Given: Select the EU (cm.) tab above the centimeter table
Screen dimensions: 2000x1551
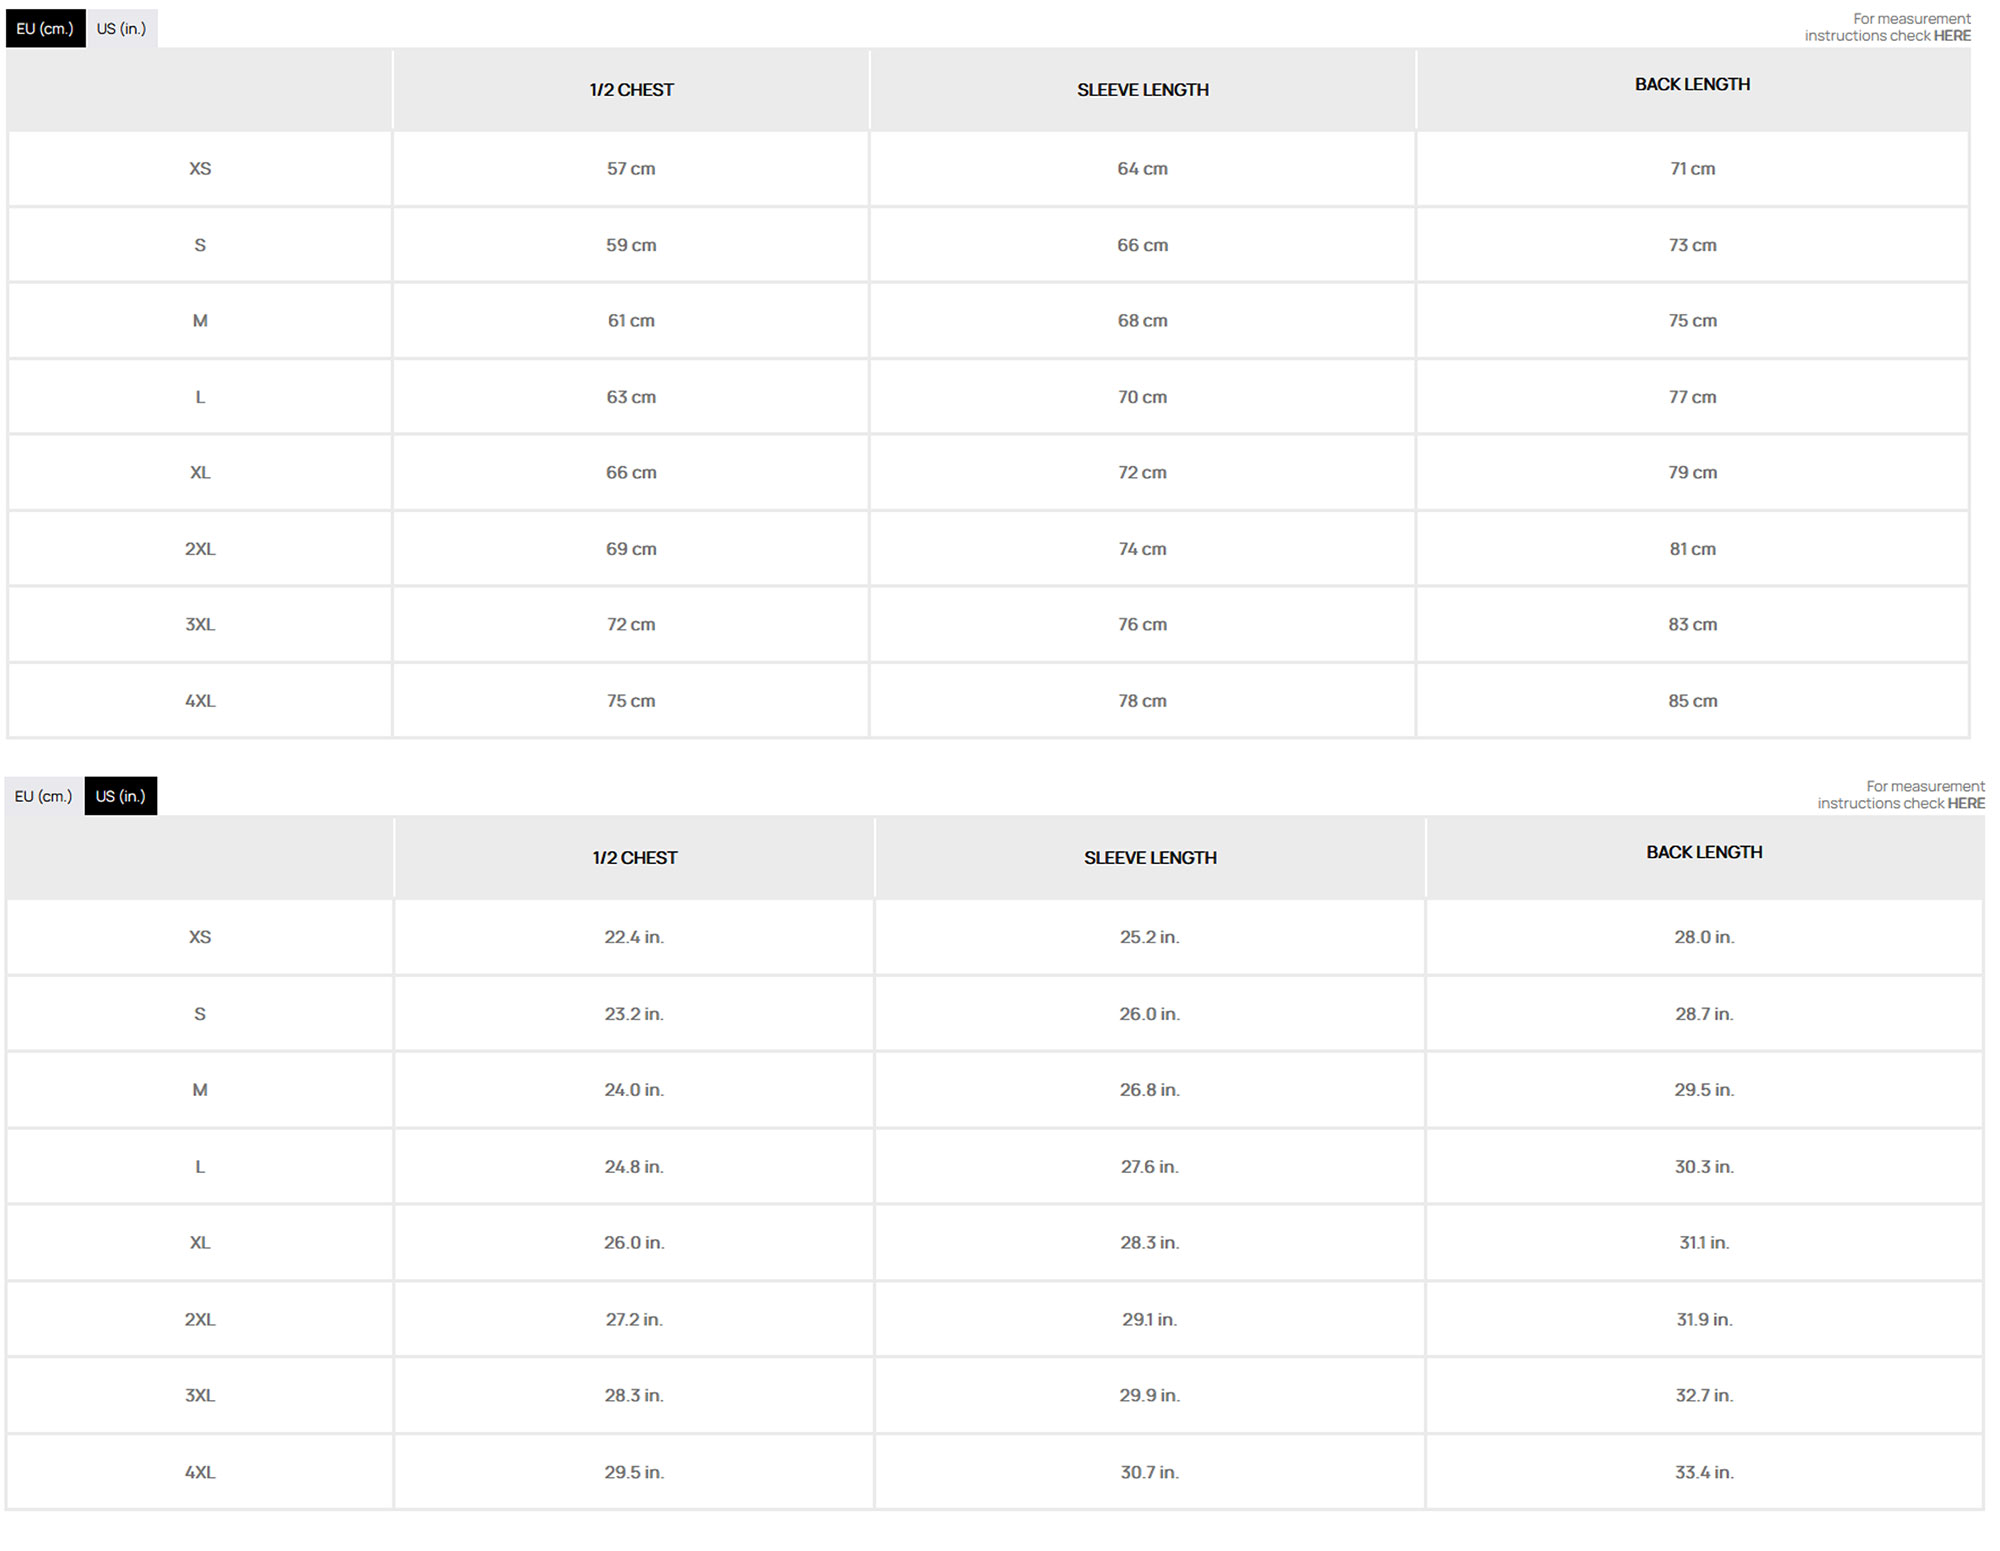Looking at the screenshot, I should pos(45,29).
